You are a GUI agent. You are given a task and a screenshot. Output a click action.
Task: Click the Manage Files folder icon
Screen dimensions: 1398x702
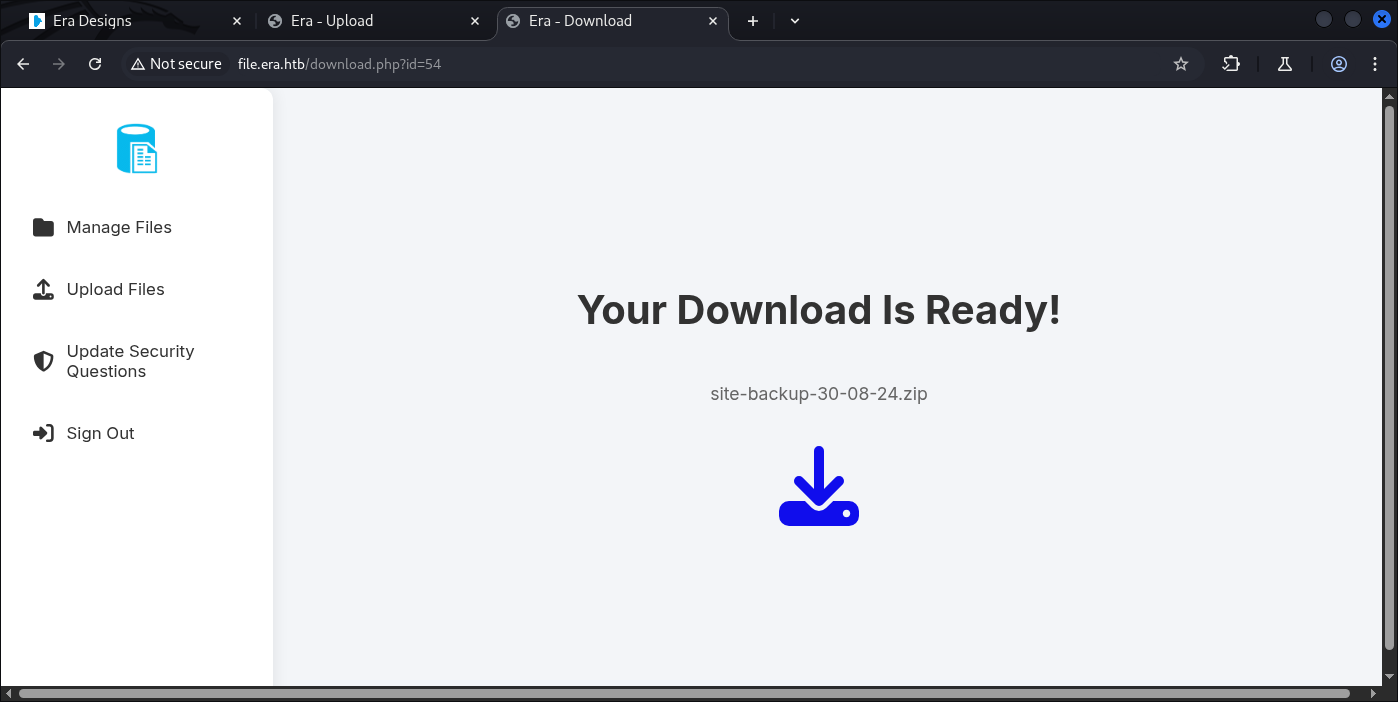coord(43,228)
